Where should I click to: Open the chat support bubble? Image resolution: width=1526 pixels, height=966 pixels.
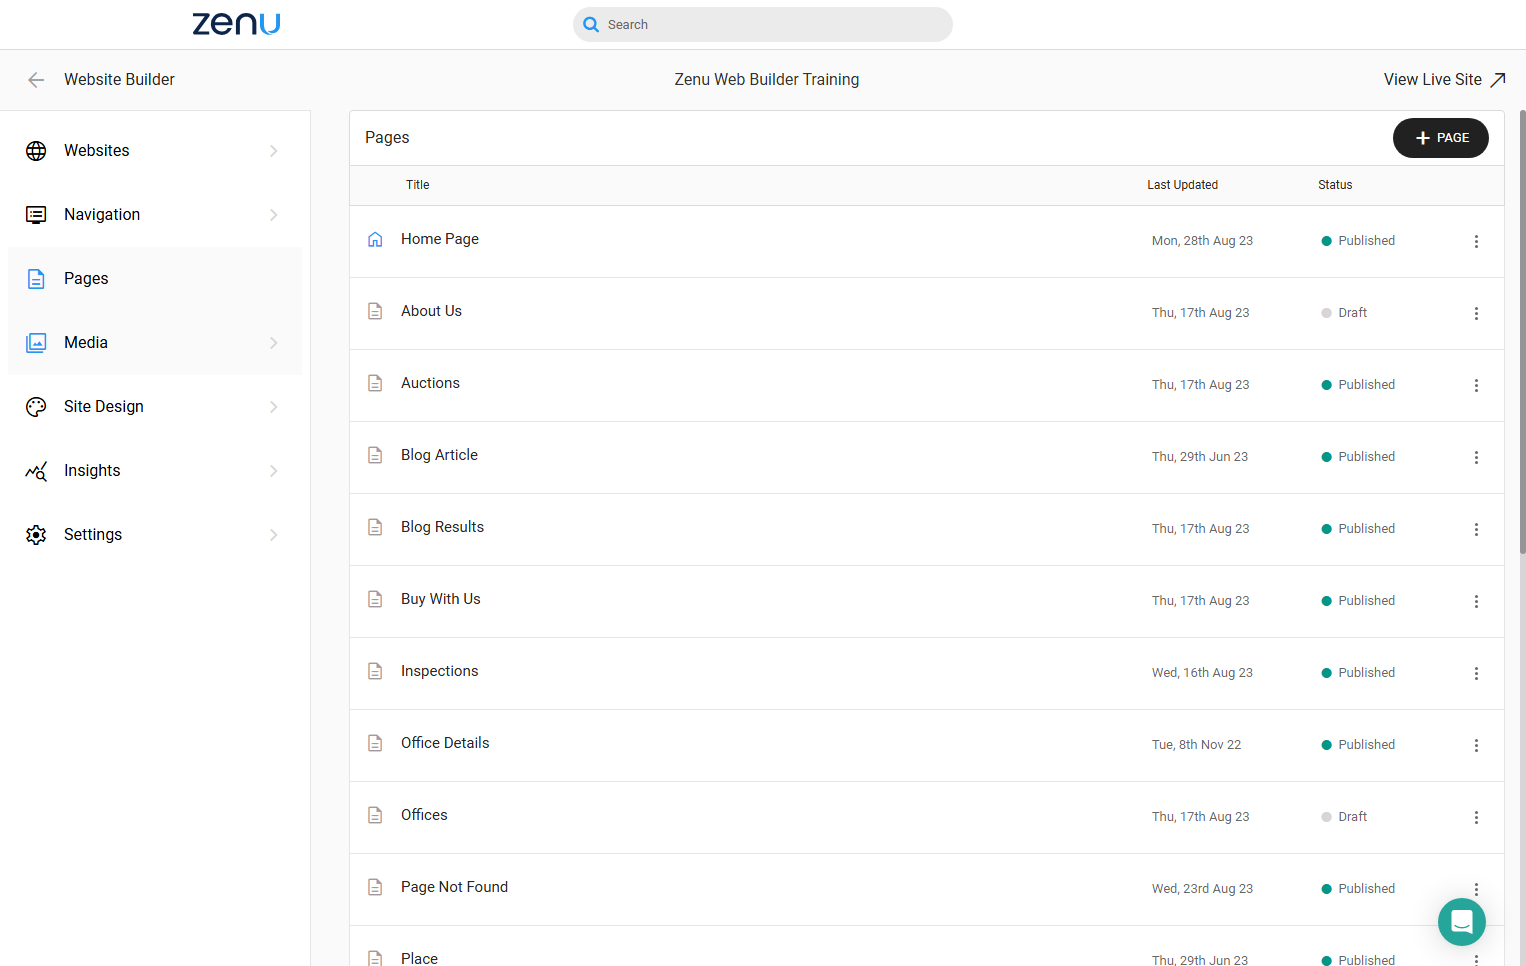(1462, 922)
